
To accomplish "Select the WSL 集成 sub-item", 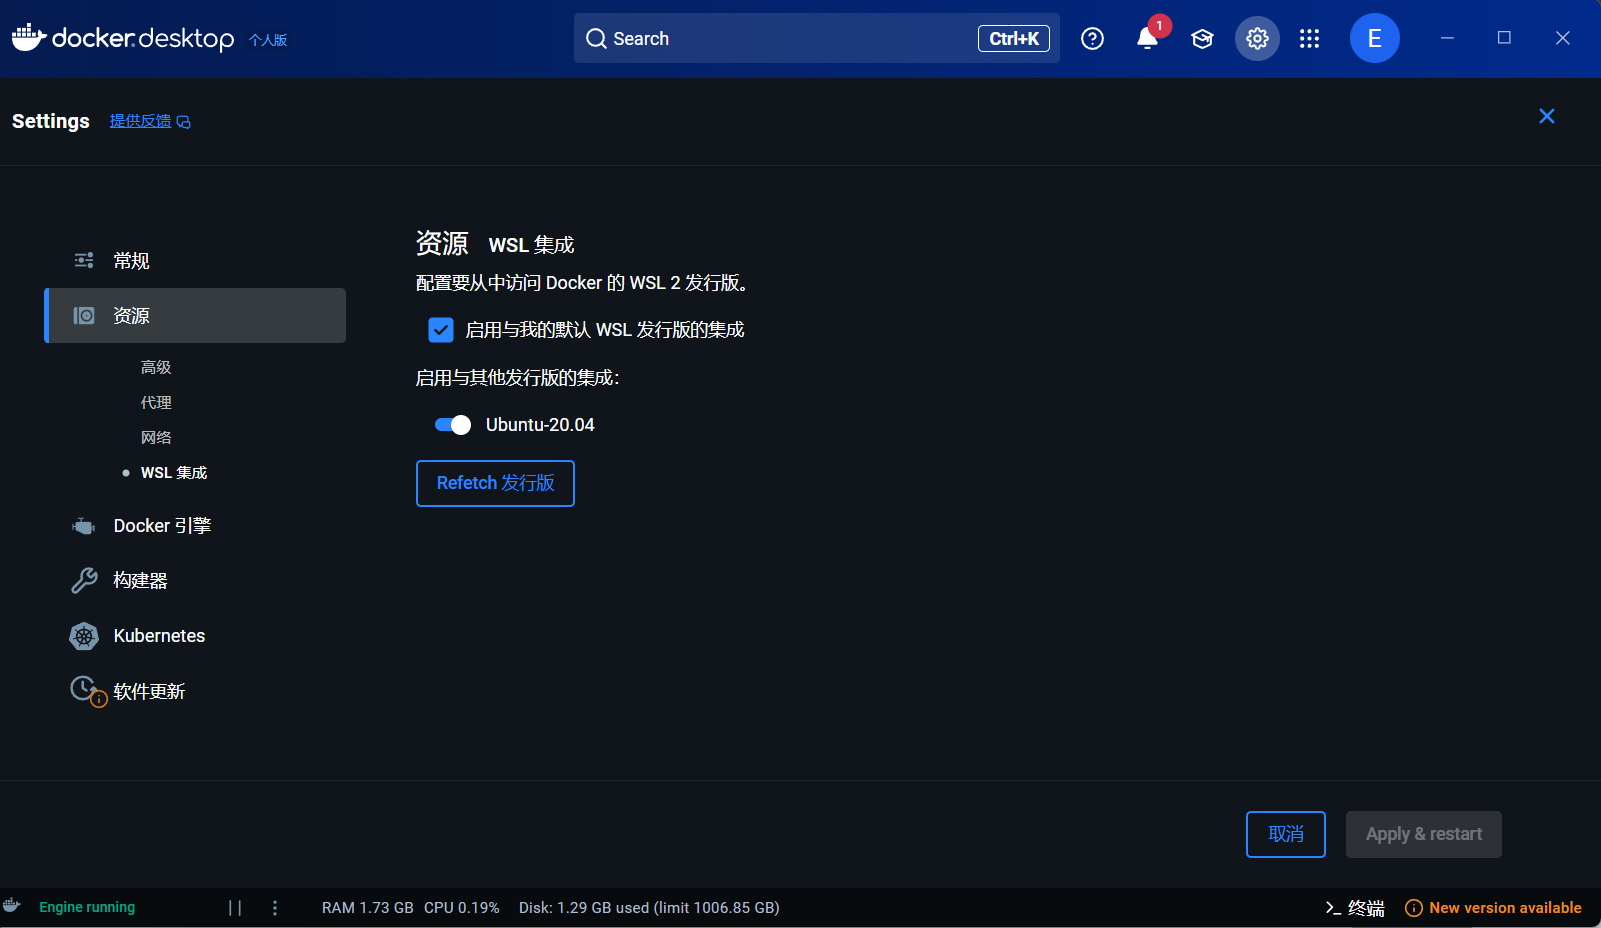I will (174, 473).
